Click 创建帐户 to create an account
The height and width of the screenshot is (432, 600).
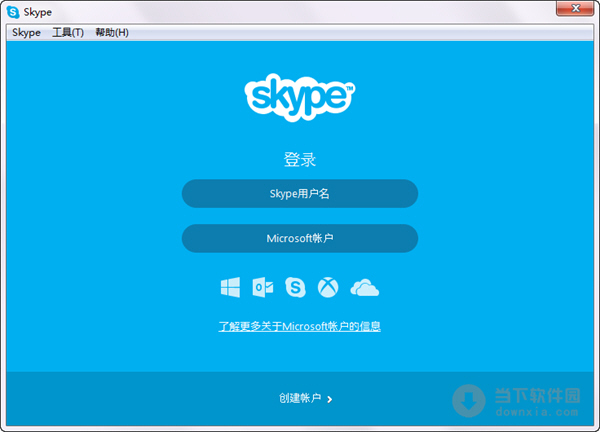[300, 398]
